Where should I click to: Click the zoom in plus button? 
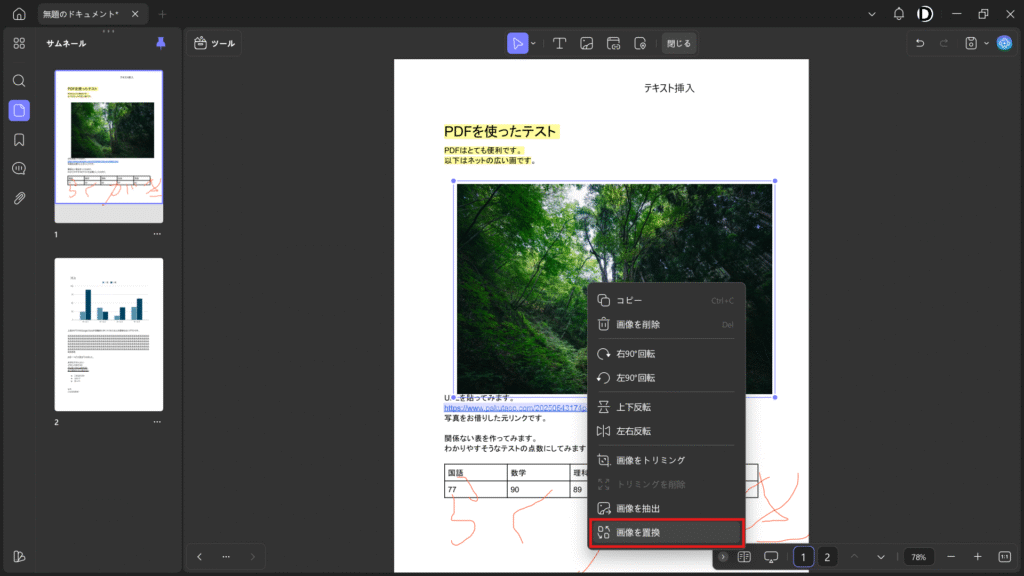click(x=977, y=556)
